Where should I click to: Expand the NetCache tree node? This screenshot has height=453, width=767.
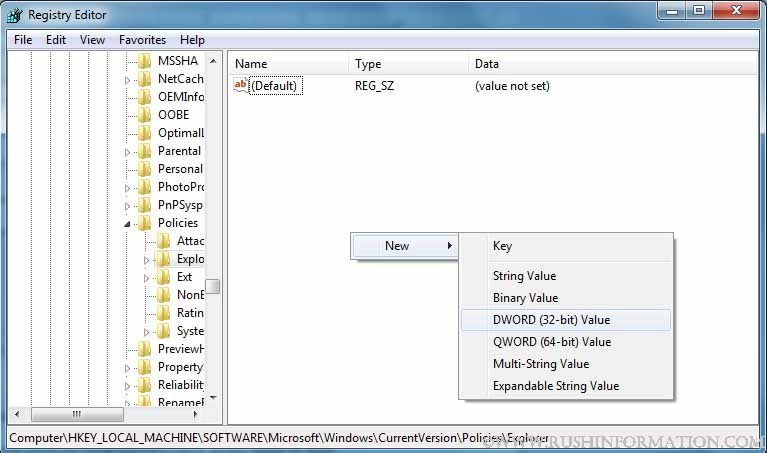coord(128,80)
